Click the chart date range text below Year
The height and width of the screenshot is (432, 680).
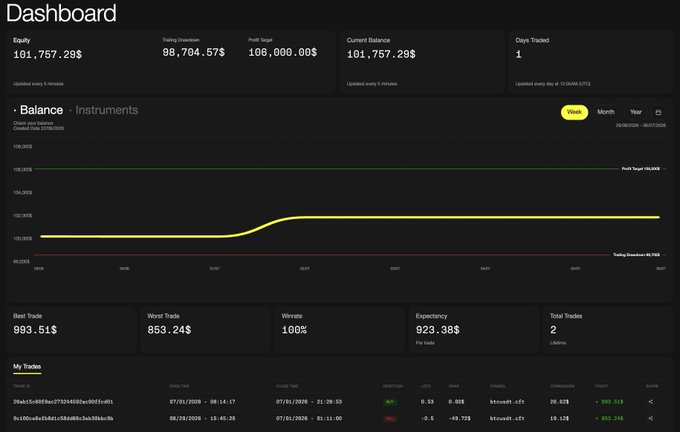point(641,125)
